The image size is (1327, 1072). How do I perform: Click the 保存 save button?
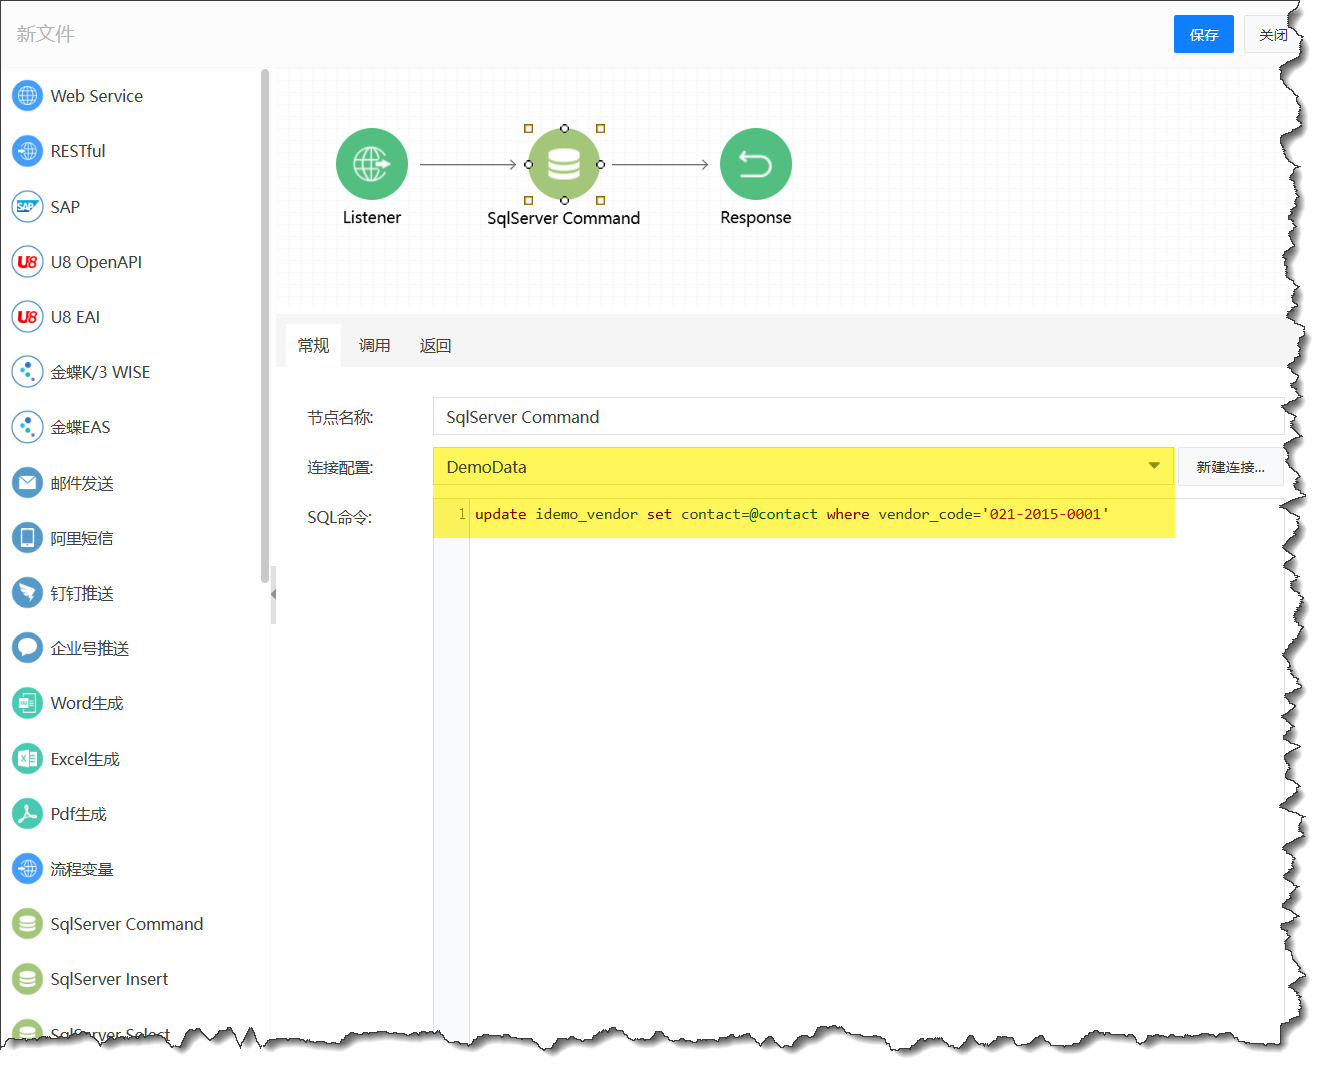(1203, 35)
